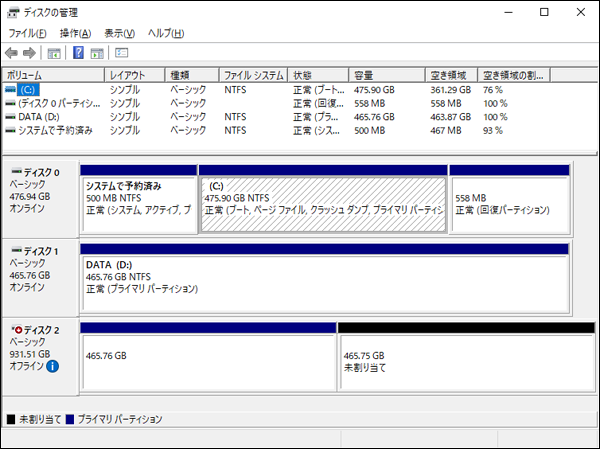Click the Back arrow toolbar icon
600x449 pixels.
pyautogui.click(x=11, y=52)
